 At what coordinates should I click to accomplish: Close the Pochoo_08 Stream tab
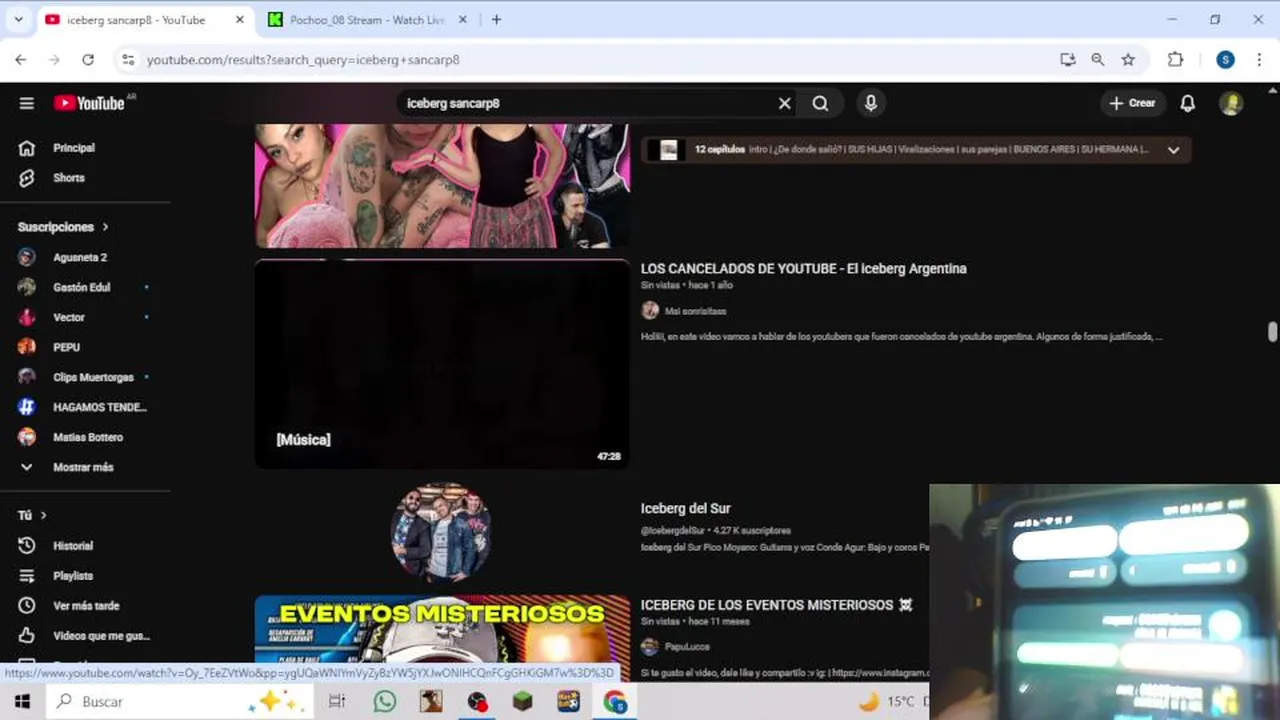[463, 20]
